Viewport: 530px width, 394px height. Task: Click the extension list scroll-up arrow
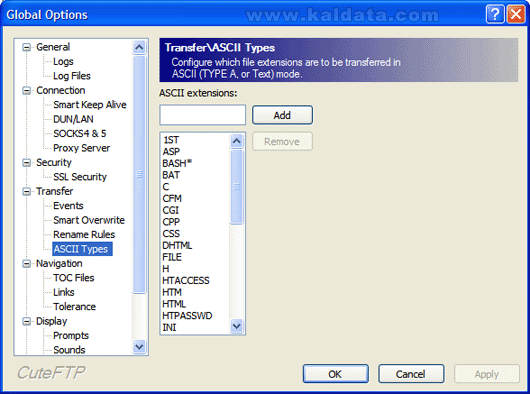point(237,141)
